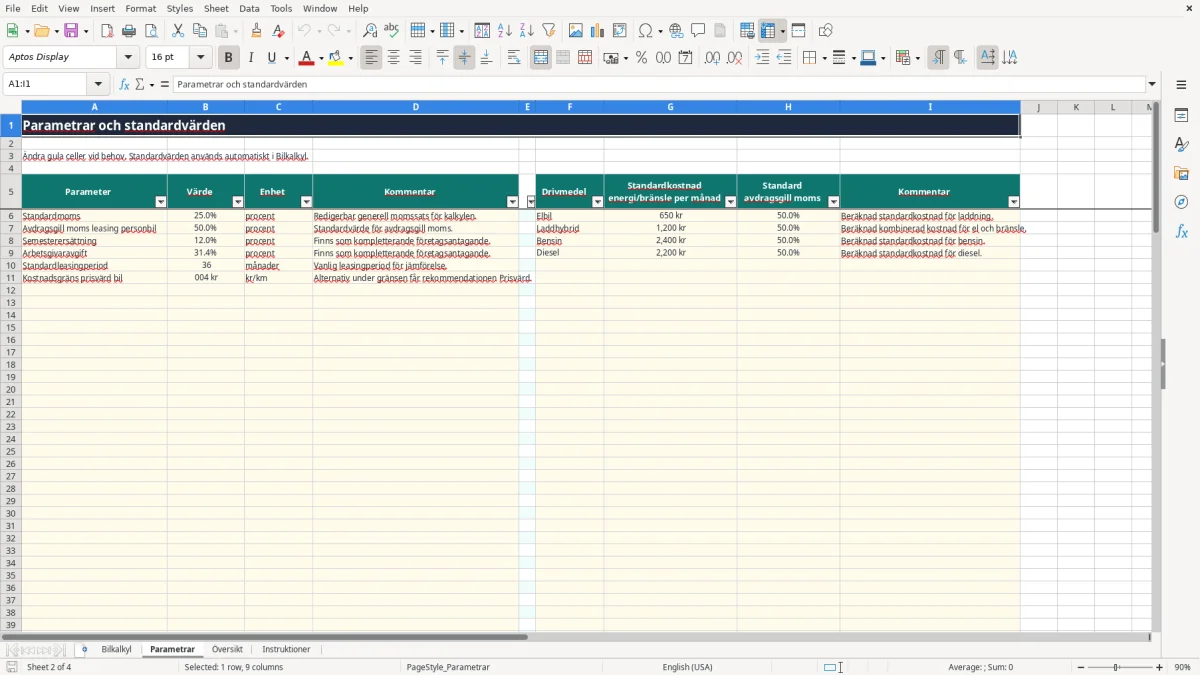Image resolution: width=1200 pixels, height=675 pixels.
Task: Zoom out with the minus button
Action: [x=1081, y=667]
